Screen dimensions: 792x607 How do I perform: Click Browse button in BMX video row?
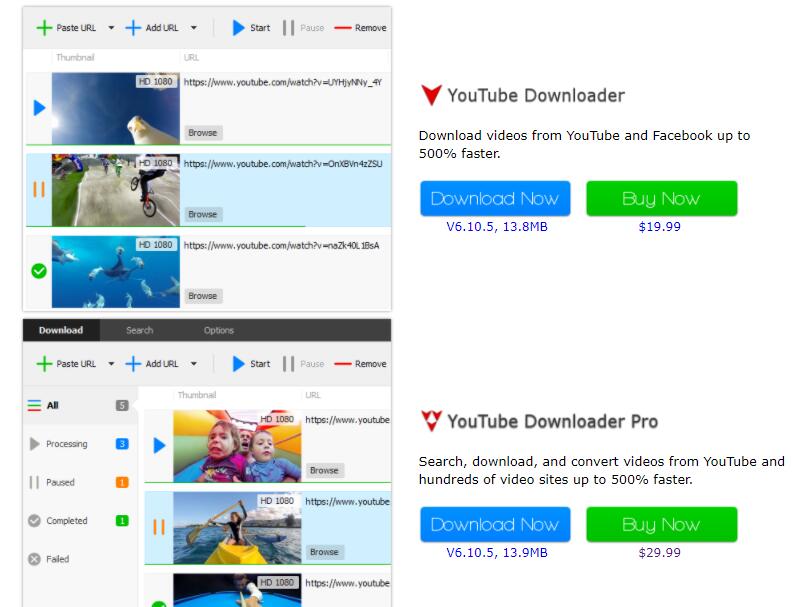pyautogui.click(x=203, y=214)
